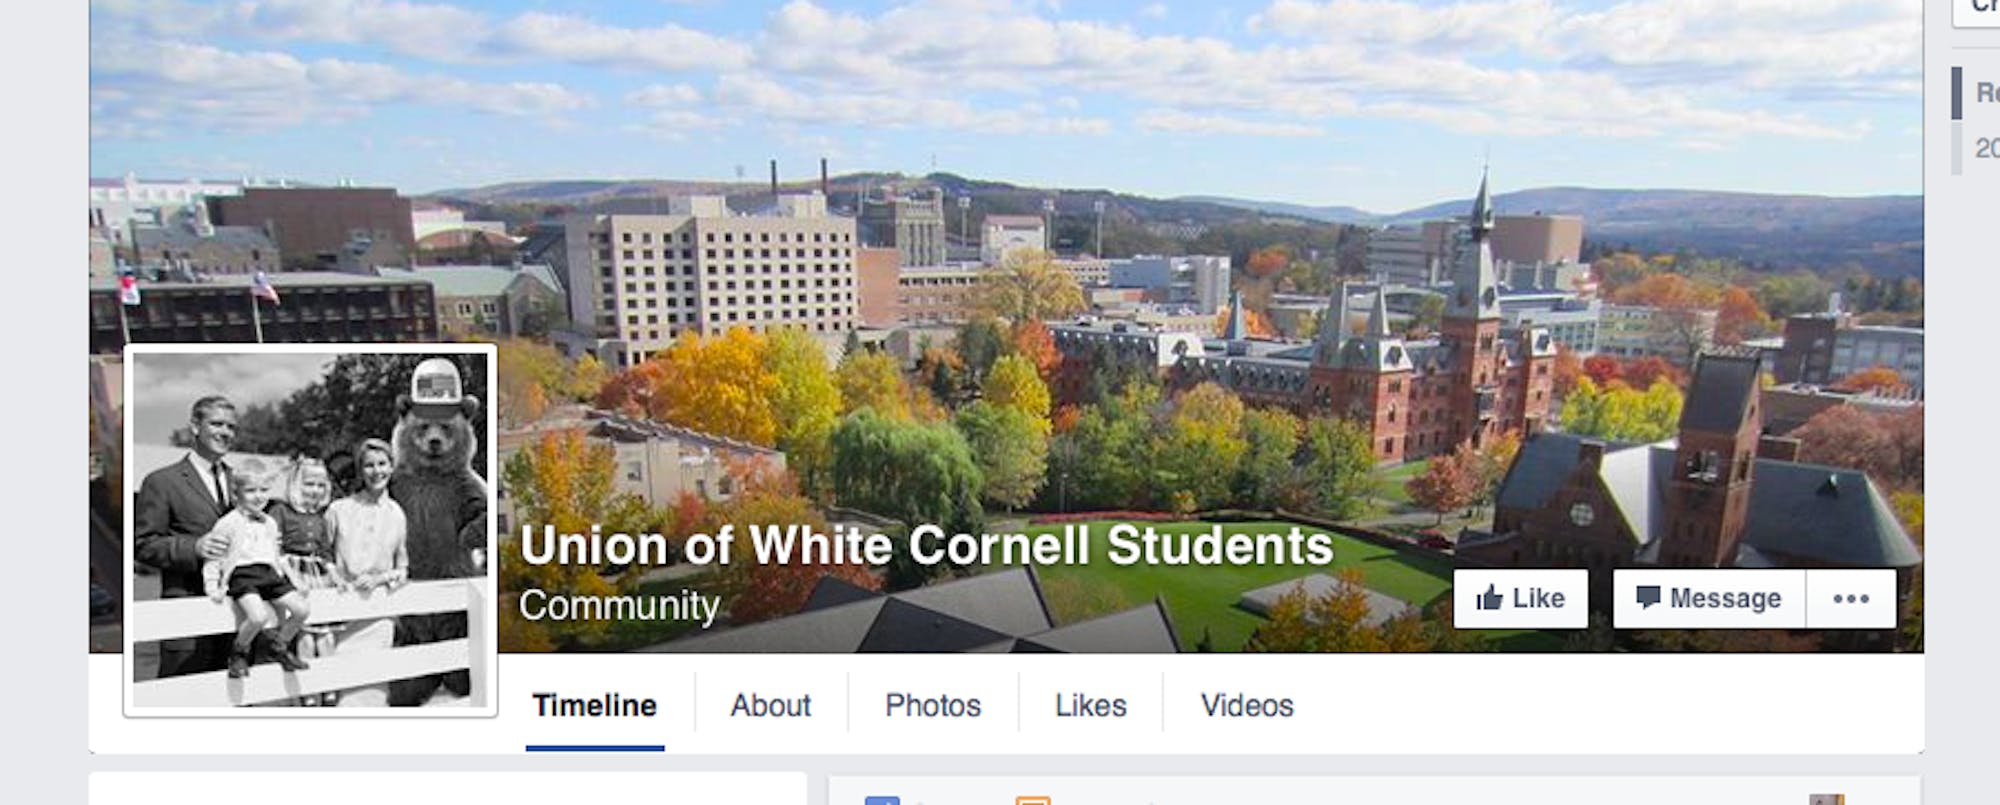The width and height of the screenshot is (2000, 805).
Task: Open the campus cover photo
Action: pos(1100,250)
